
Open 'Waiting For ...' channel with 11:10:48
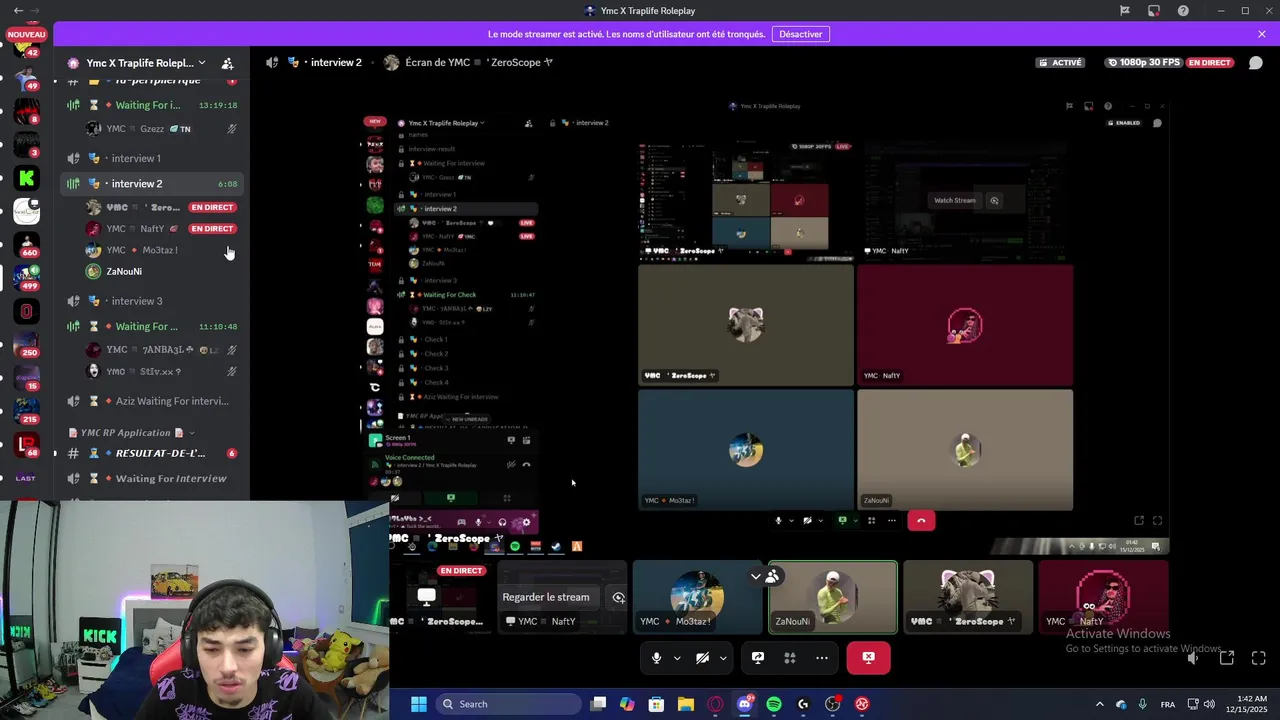click(150, 326)
